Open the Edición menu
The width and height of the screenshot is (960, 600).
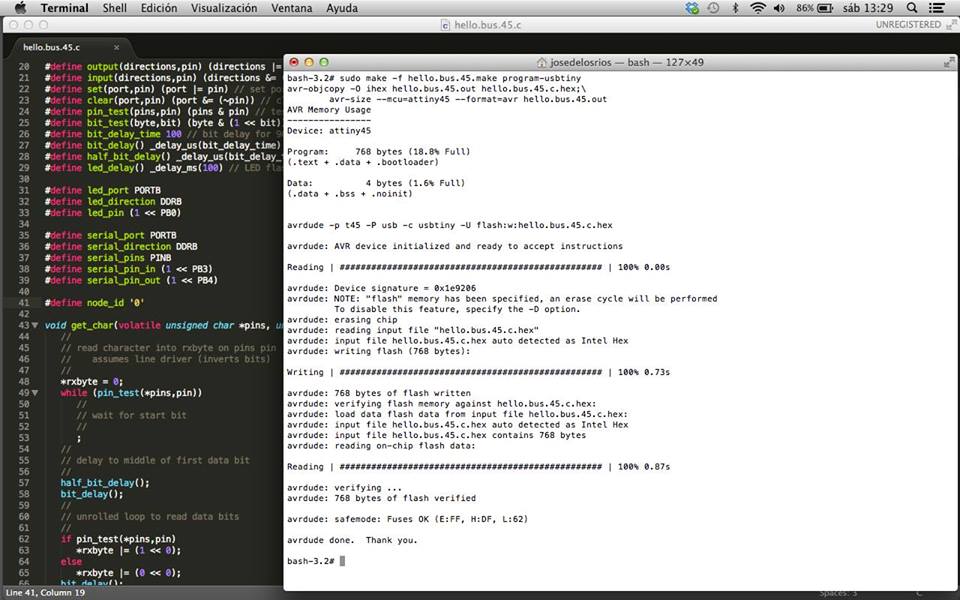(159, 8)
